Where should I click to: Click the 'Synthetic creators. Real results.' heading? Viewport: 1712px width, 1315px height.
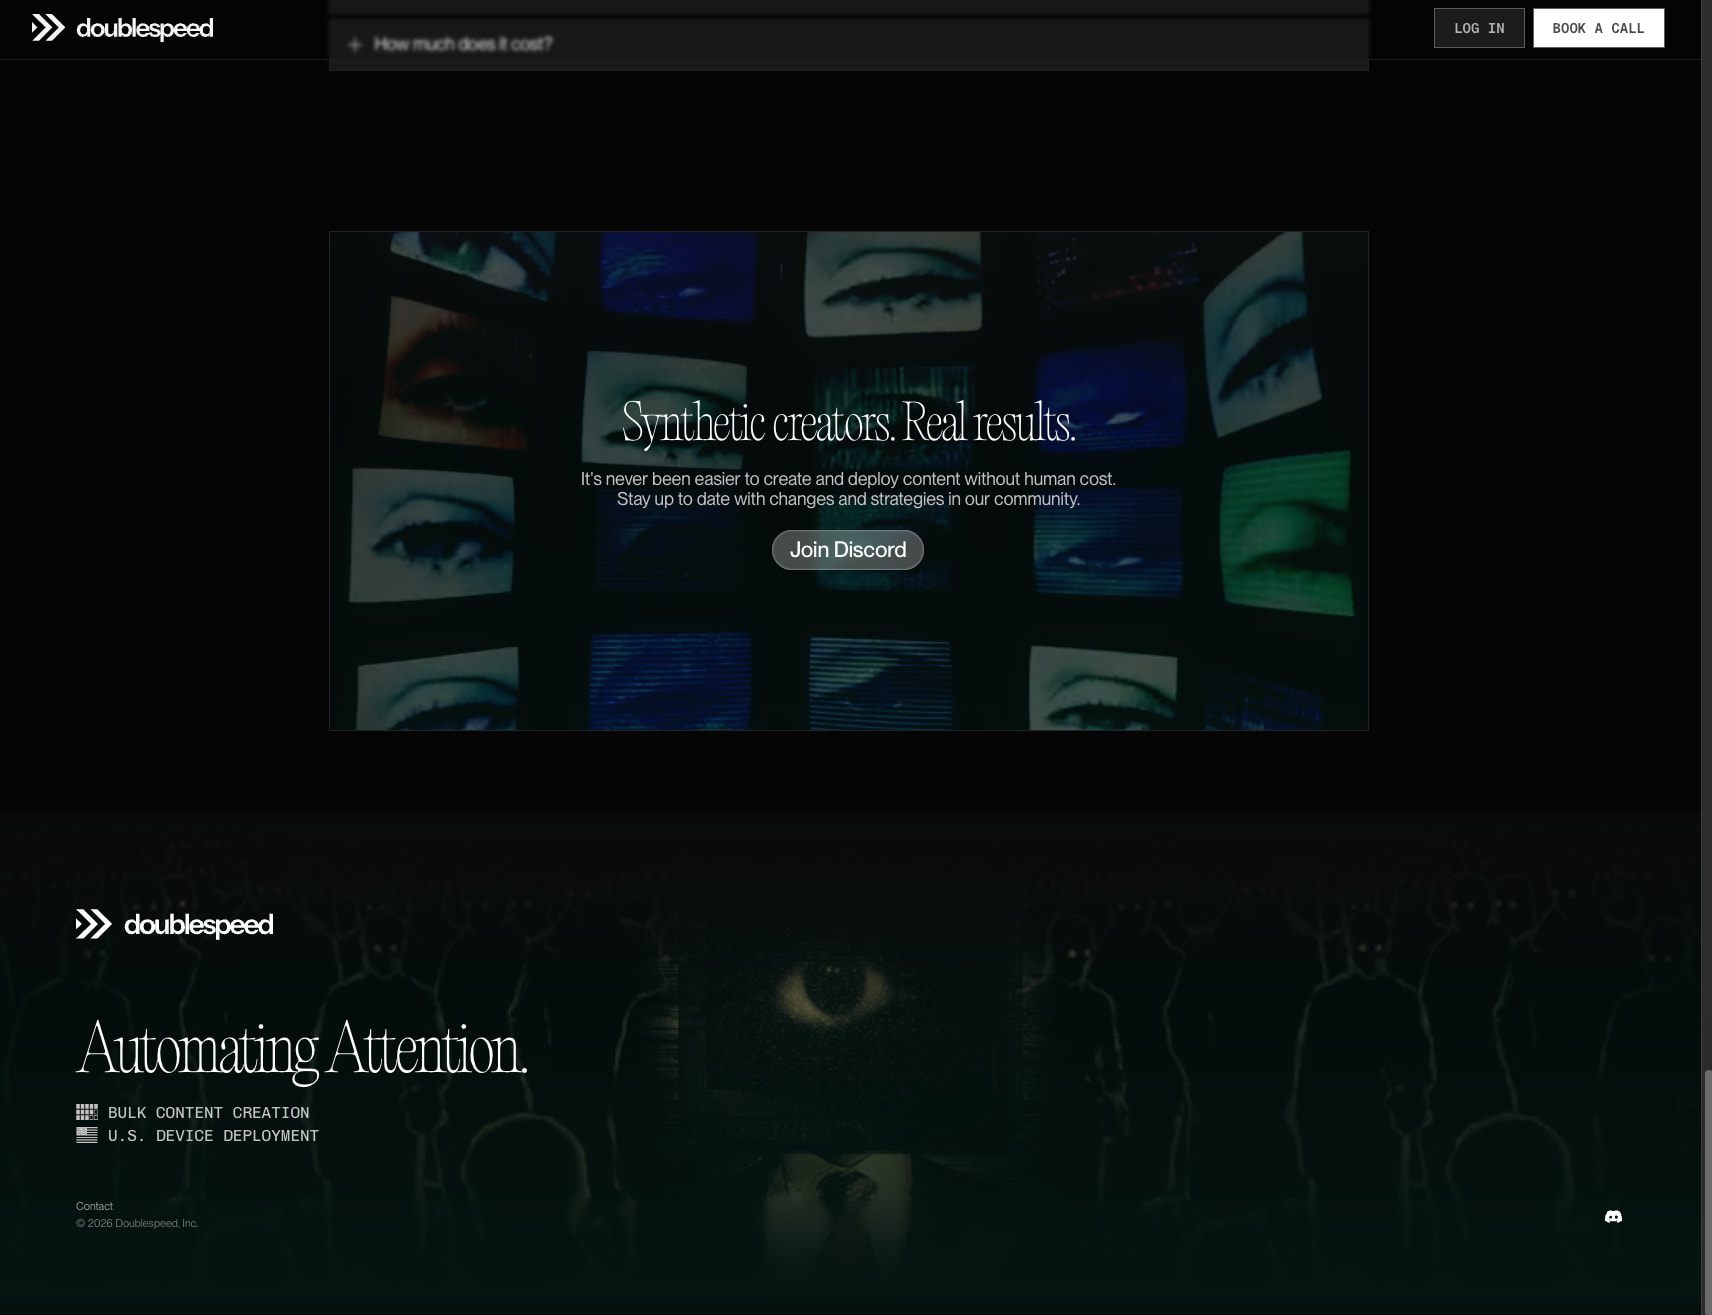point(848,423)
